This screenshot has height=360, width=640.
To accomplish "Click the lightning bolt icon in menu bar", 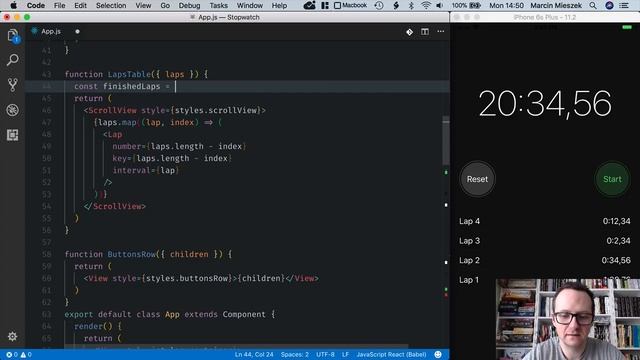I will coord(396,5).
